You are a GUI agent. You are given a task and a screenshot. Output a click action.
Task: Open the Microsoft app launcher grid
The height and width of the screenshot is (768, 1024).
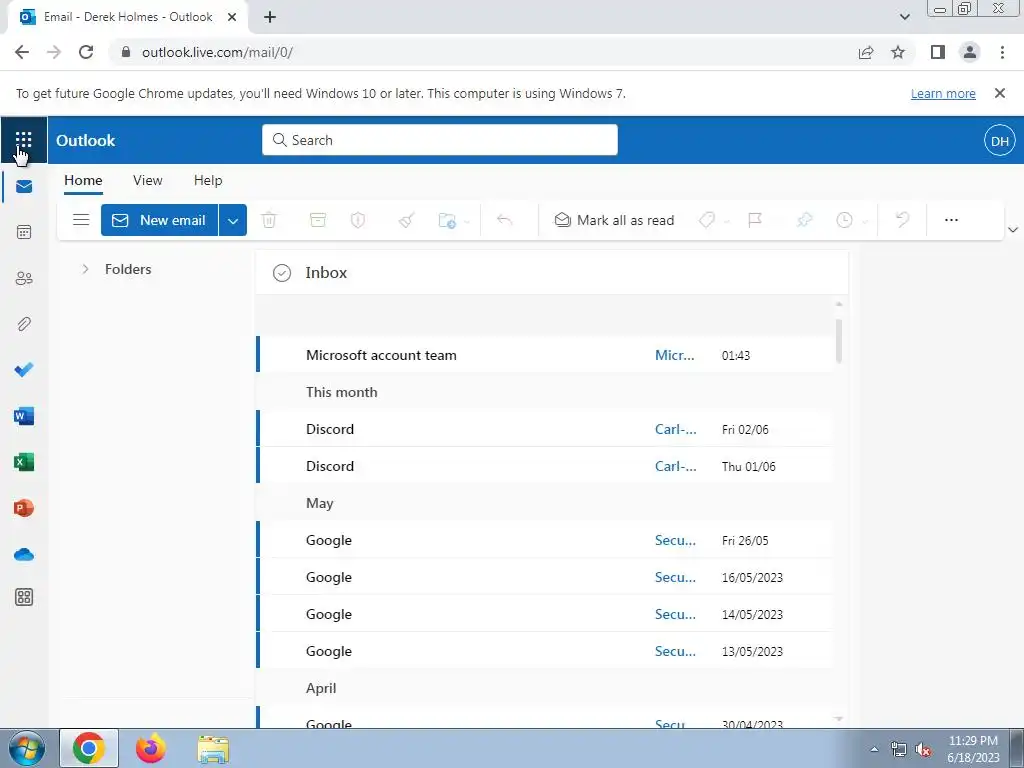pos(24,140)
